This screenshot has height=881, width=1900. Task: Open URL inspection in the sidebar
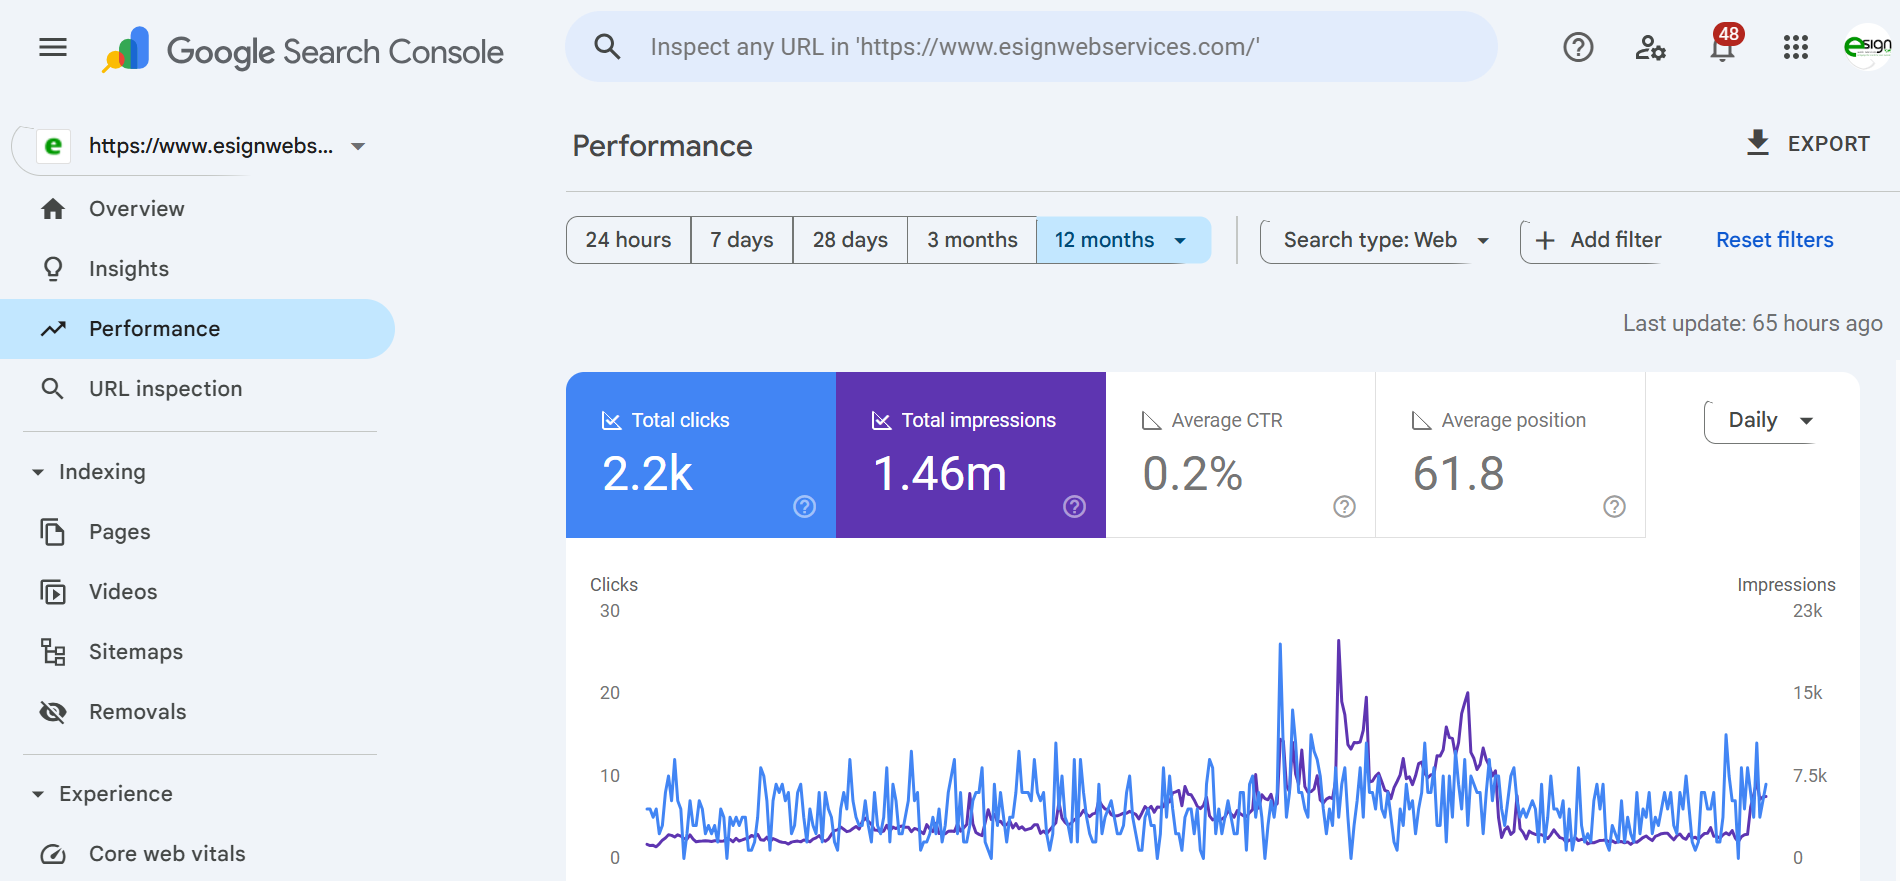tap(197, 389)
